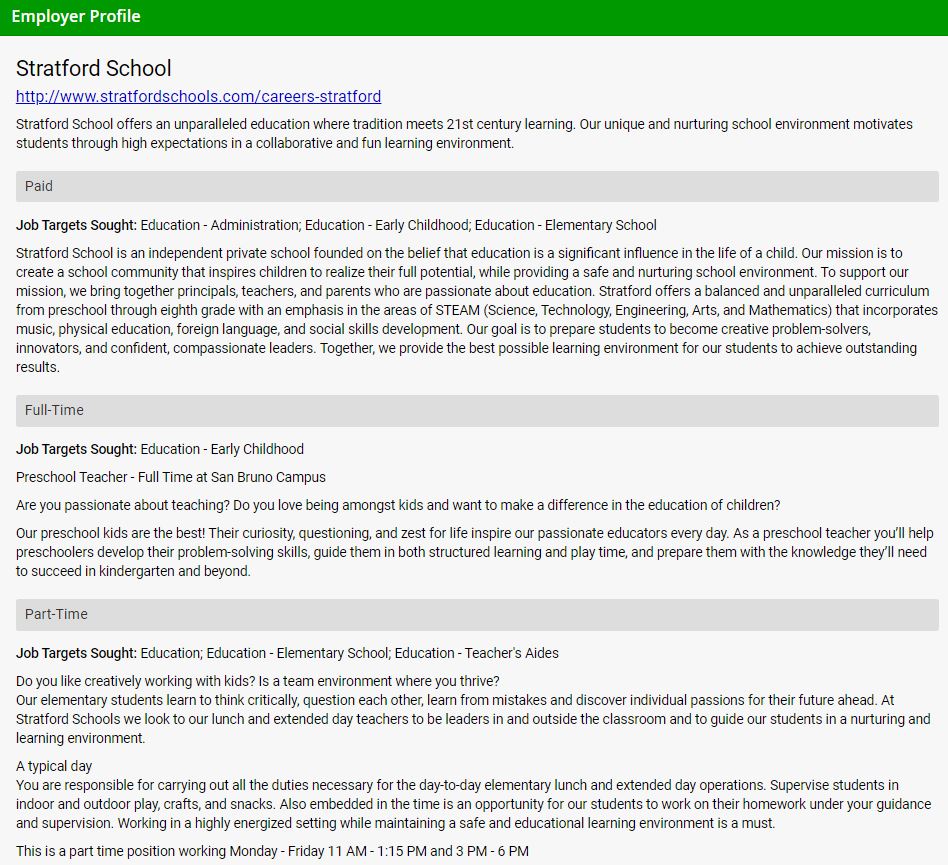Click 'Education - Administration' job target text
The image size is (948, 865).
click(x=220, y=225)
